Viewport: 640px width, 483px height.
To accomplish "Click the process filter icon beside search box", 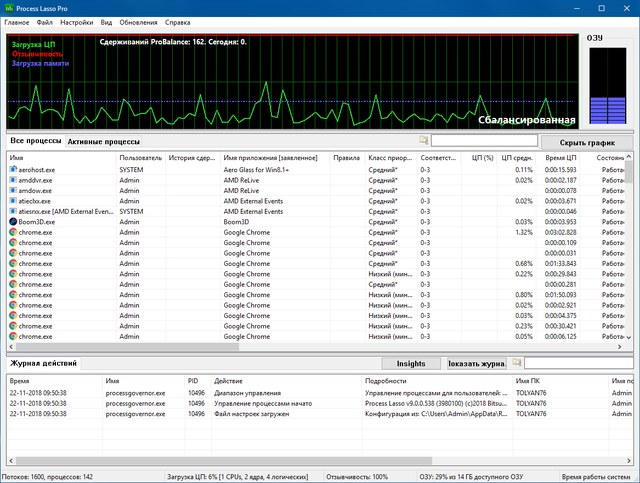I will pyautogui.click(x=424, y=142).
